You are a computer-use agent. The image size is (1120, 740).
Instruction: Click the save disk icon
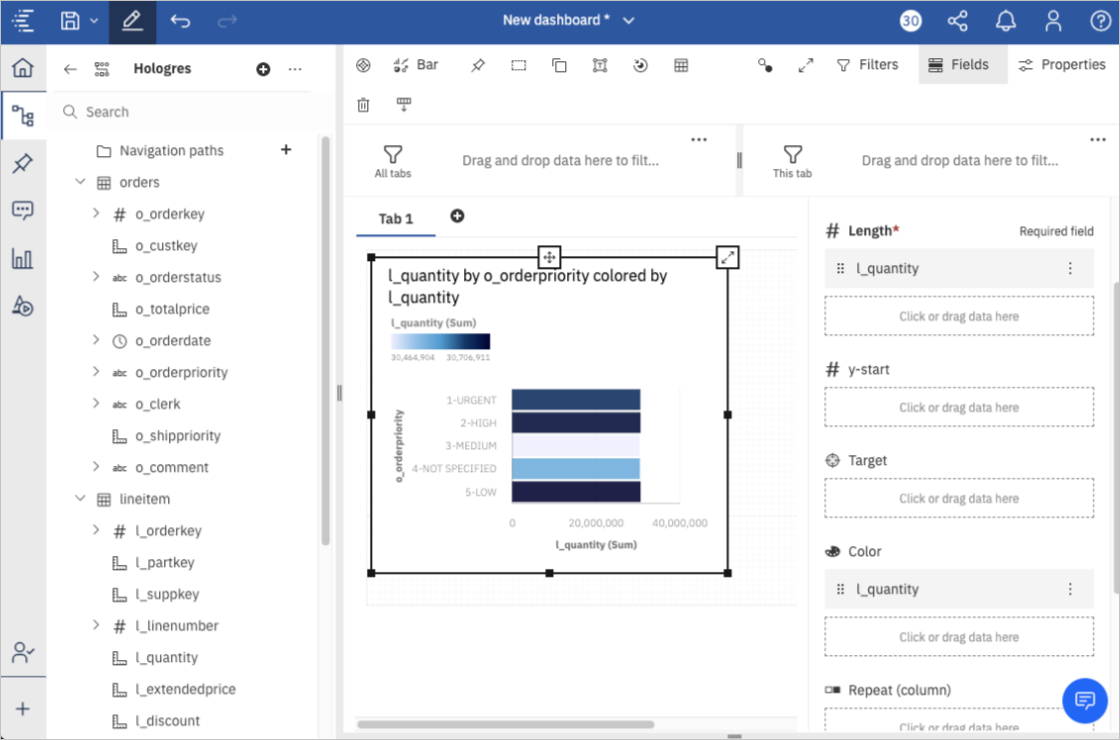click(70, 21)
